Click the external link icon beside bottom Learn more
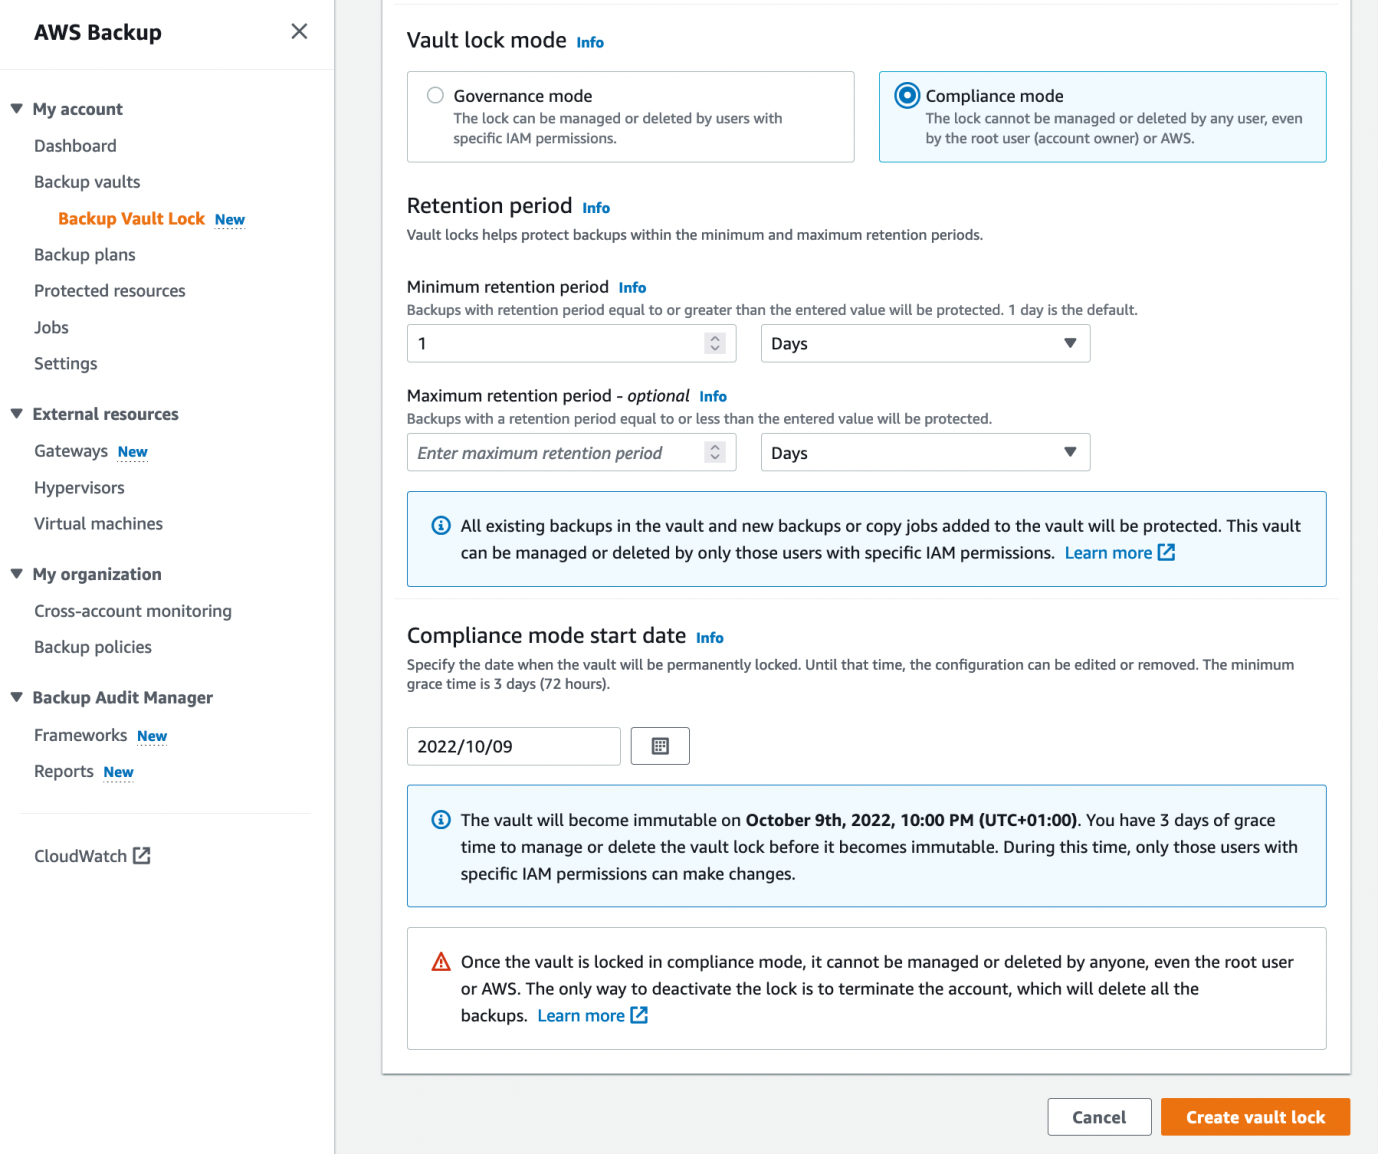 pos(640,1015)
